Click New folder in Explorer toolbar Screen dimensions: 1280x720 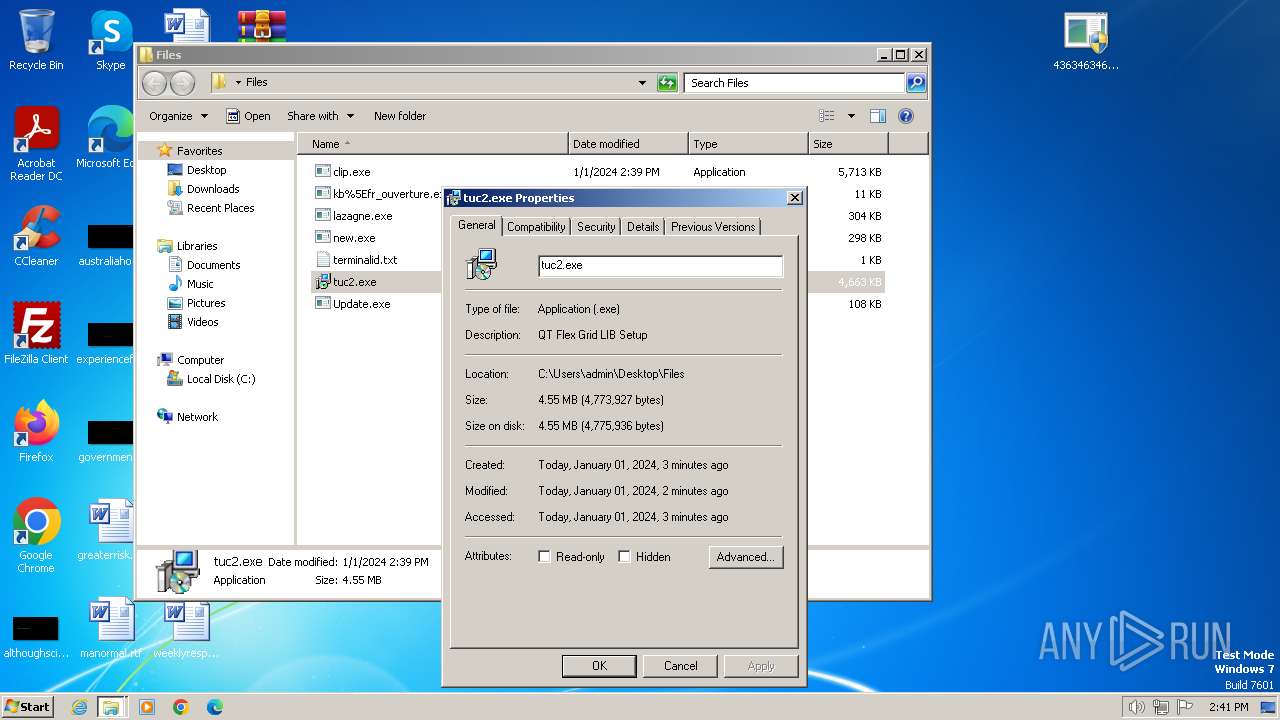pos(400,116)
